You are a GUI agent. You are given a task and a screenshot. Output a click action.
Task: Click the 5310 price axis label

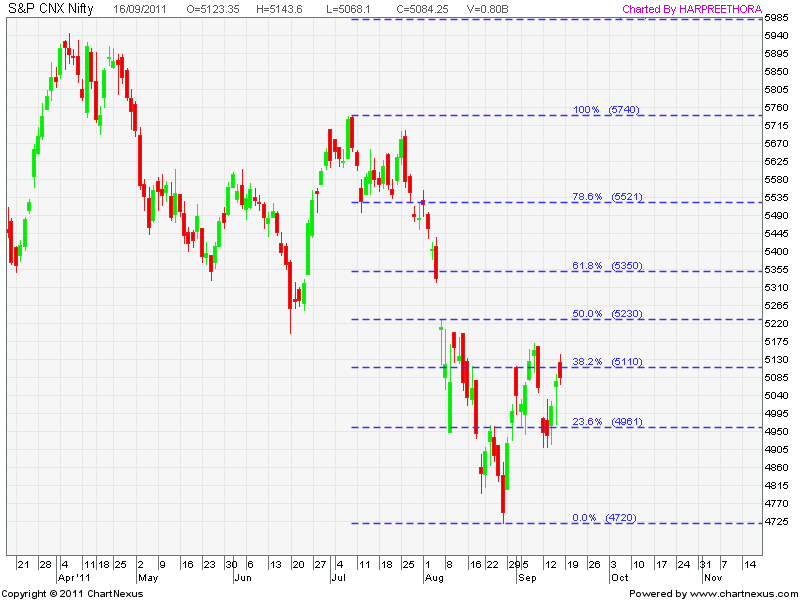pos(776,288)
